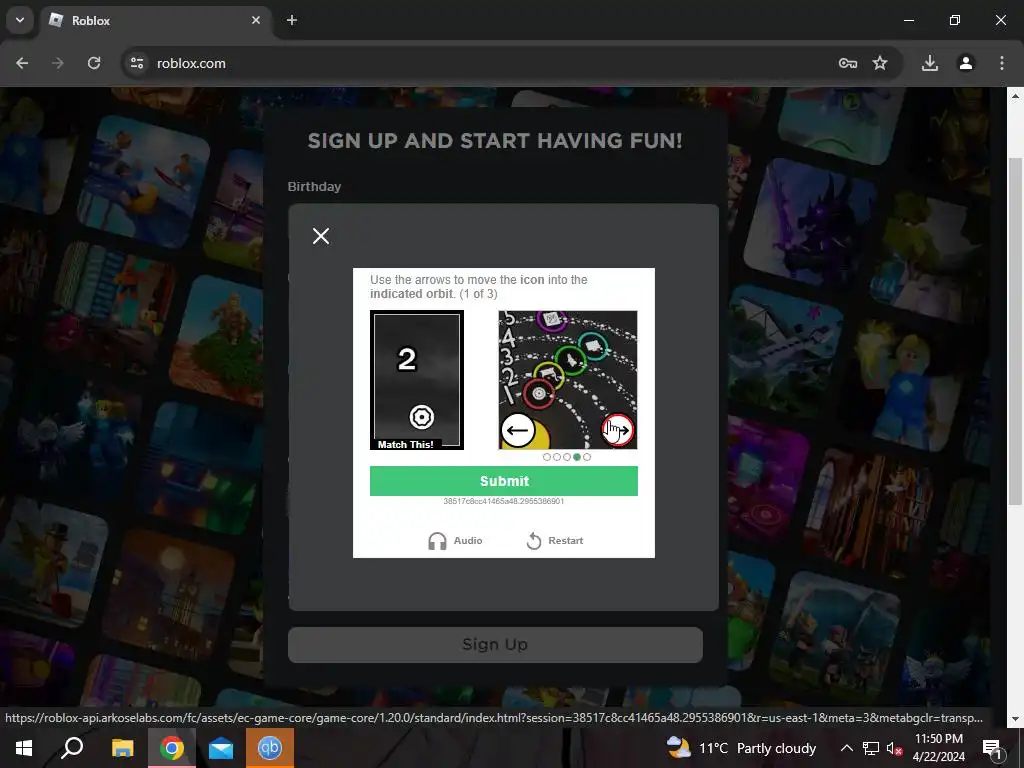Screen dimensions: 1024x768
Task: Open the saved passwords key icon
Action: tap(848, 63)
